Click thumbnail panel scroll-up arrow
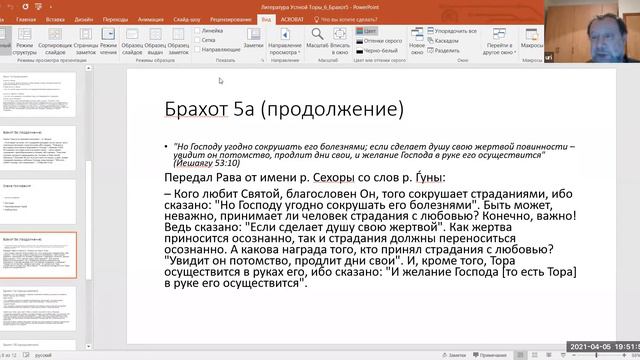 (x=89, y=68)
